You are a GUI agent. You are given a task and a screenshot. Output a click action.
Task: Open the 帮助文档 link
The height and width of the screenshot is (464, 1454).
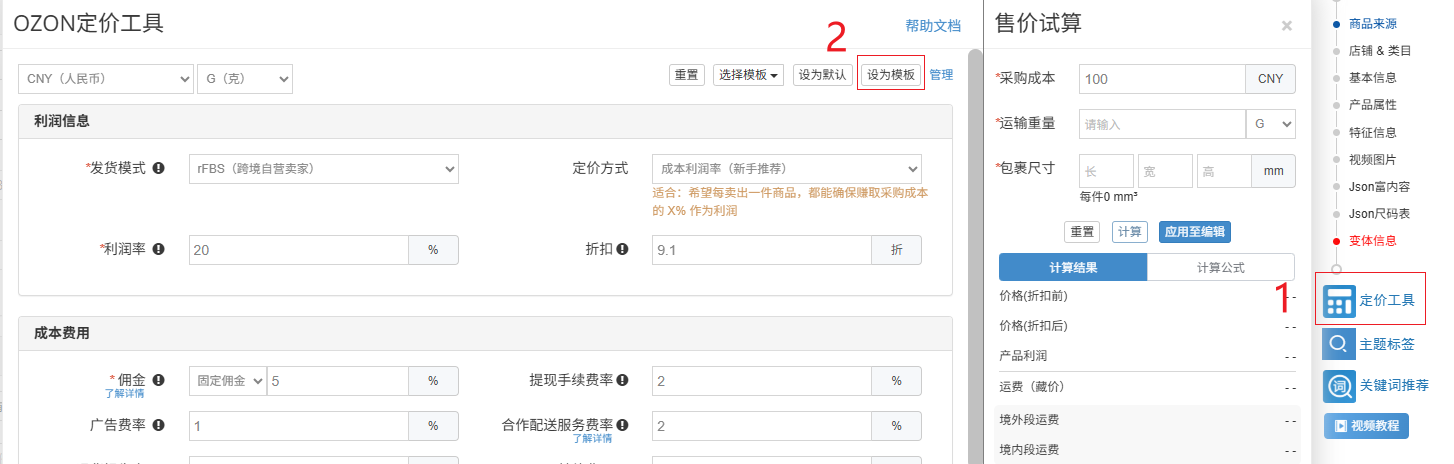(x=932, y=26)
